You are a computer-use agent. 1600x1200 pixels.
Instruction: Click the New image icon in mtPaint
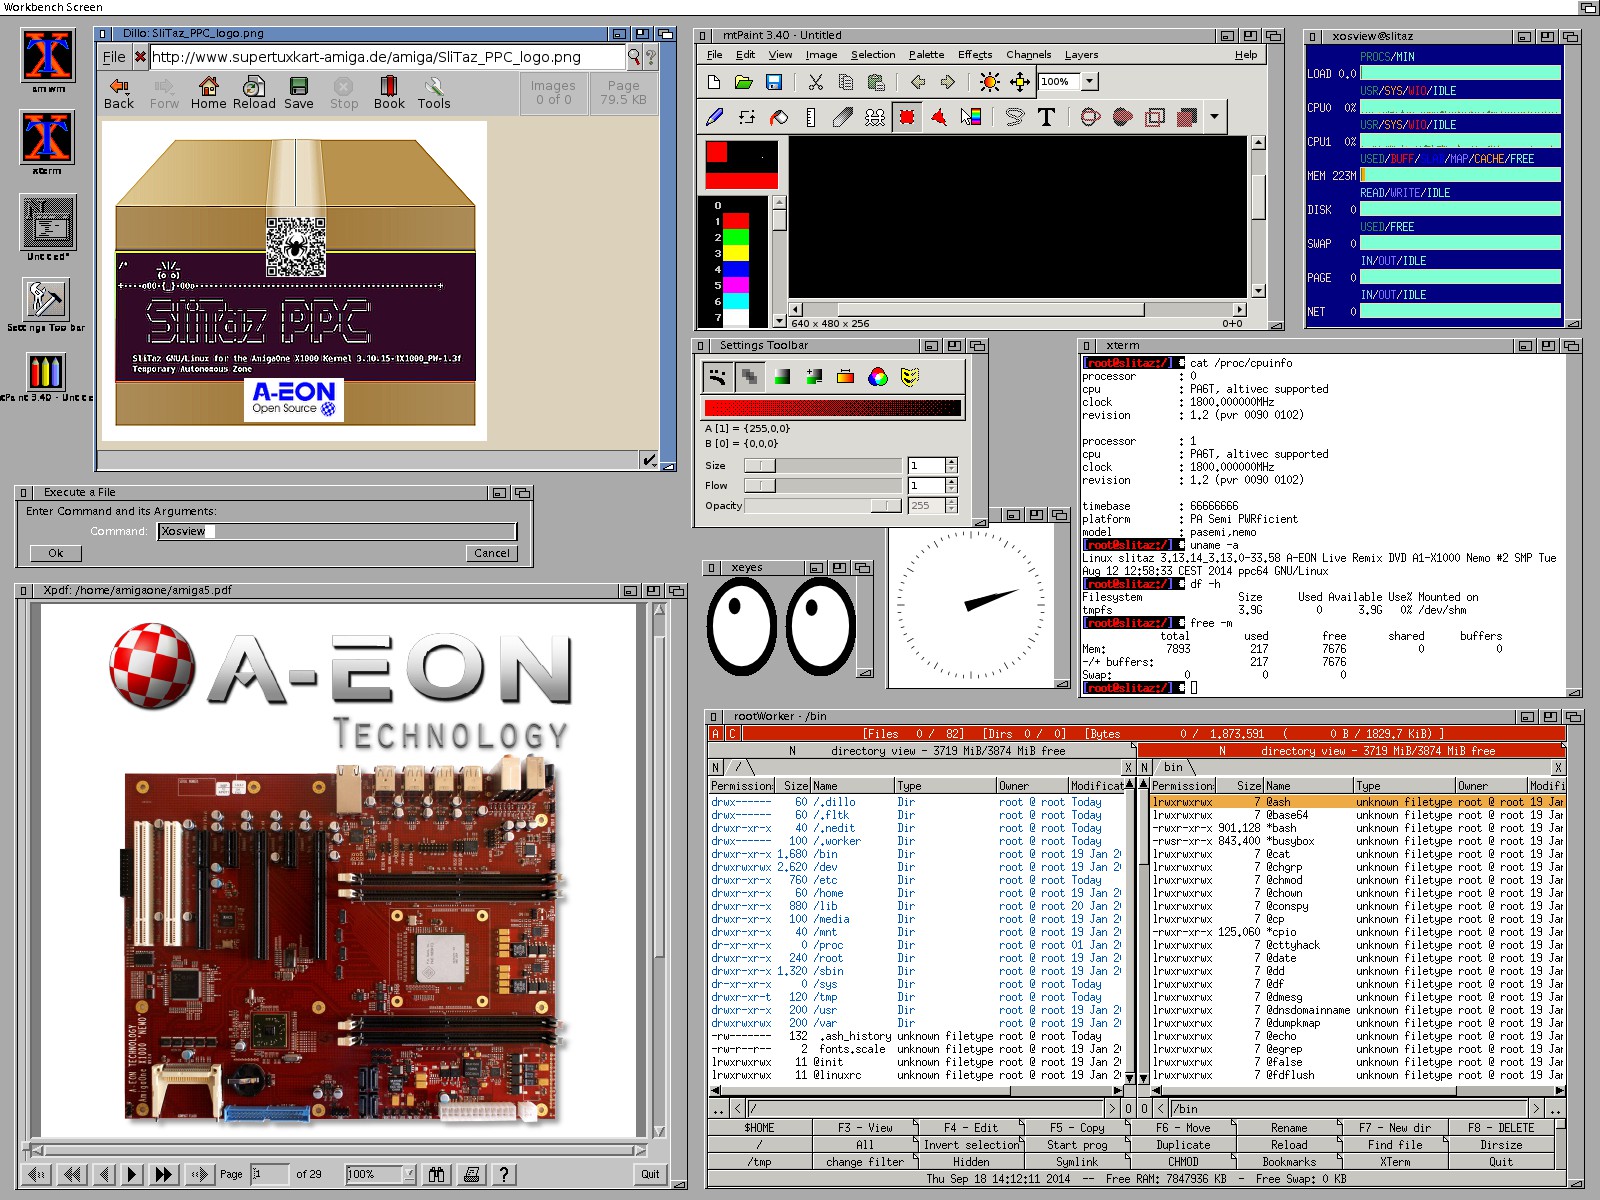(x=713, y=82)
